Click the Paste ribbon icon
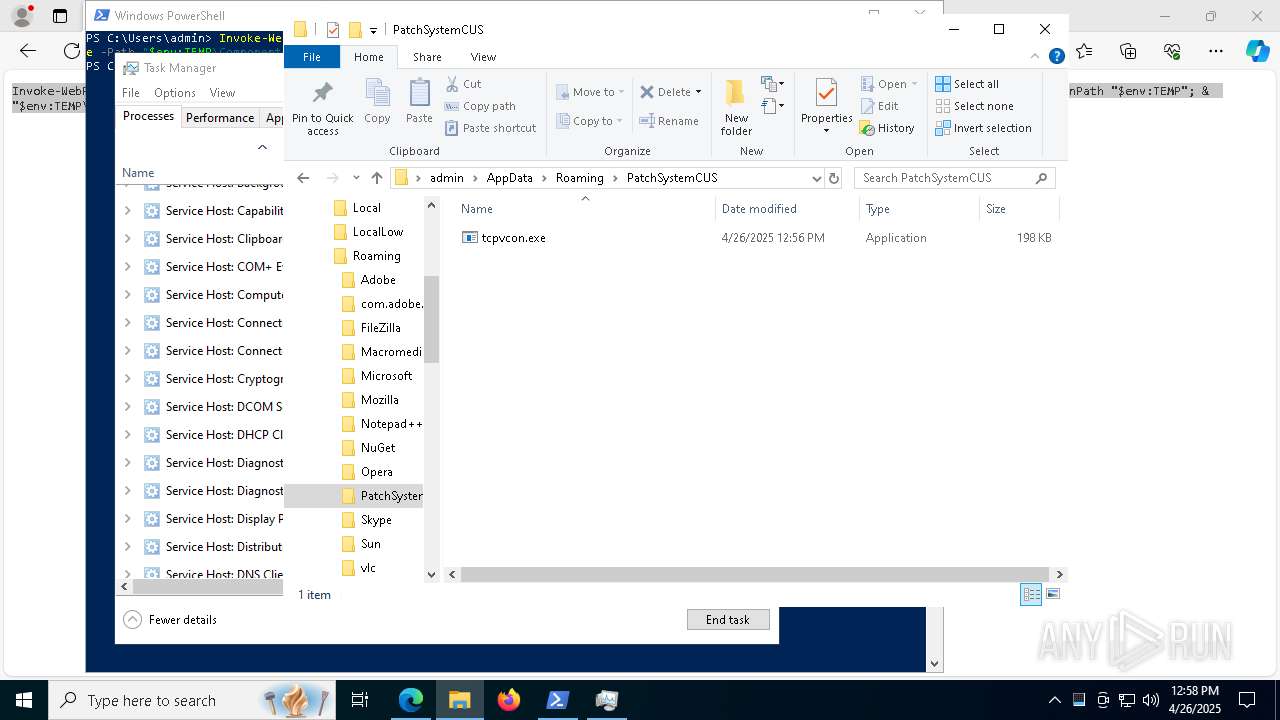 click(419, 102)
